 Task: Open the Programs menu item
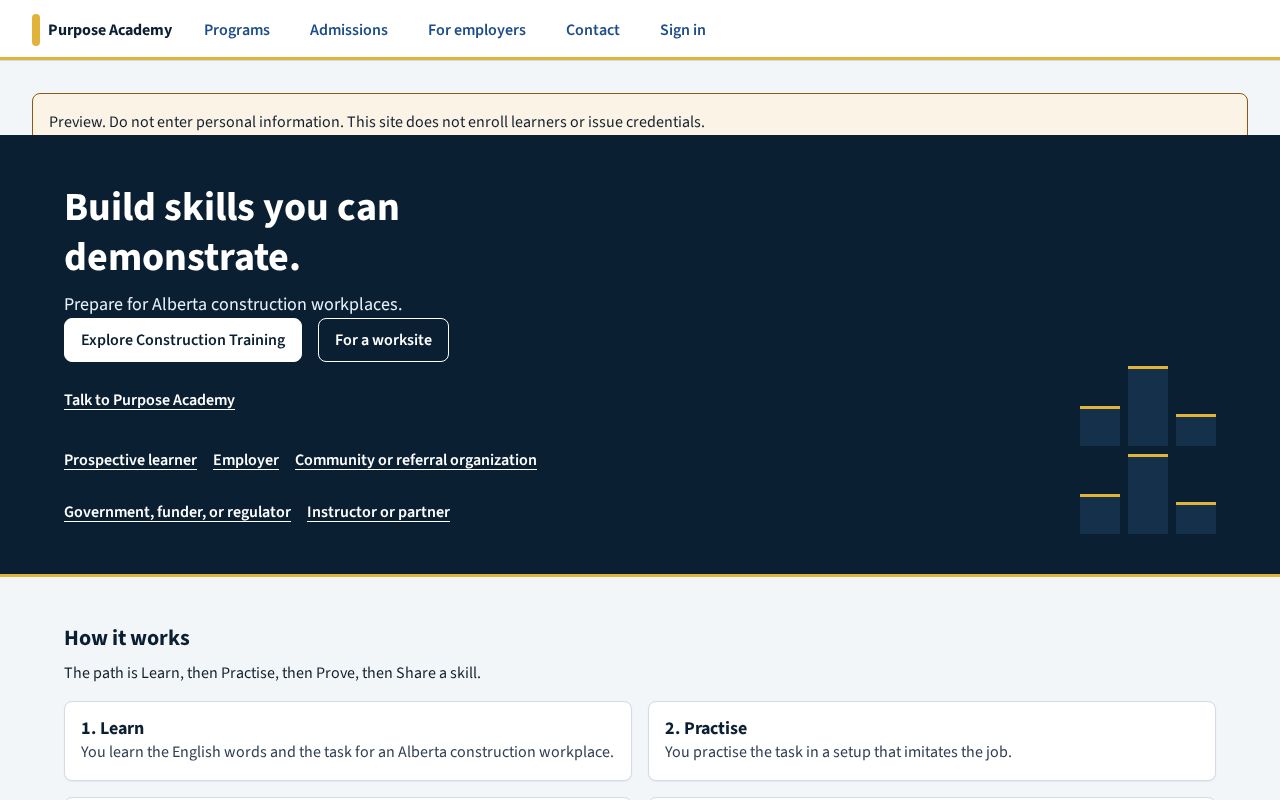click(237, 30)
